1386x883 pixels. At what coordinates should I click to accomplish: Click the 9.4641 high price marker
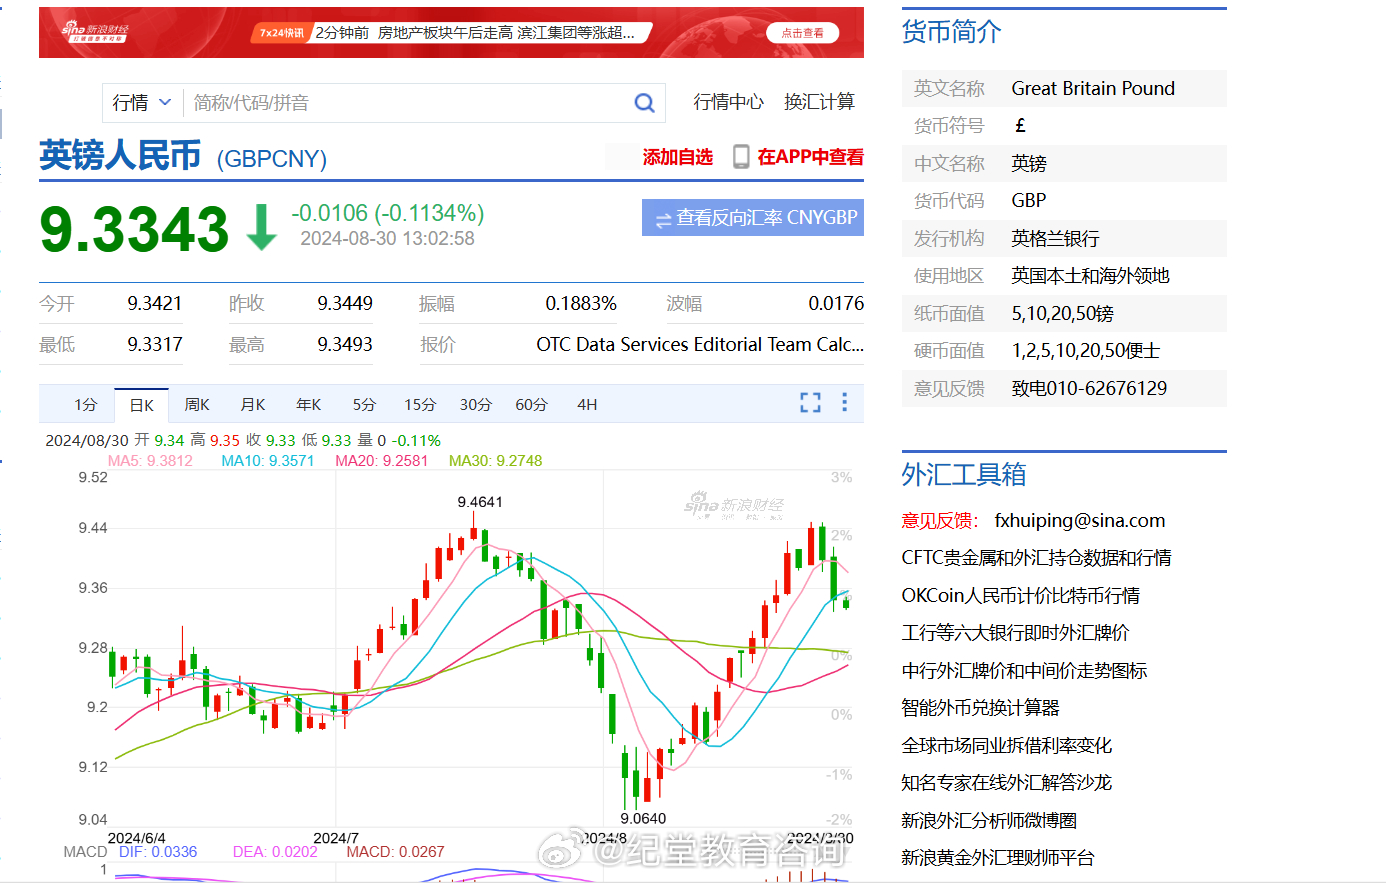pyautogui.click(x=480, y=502)
